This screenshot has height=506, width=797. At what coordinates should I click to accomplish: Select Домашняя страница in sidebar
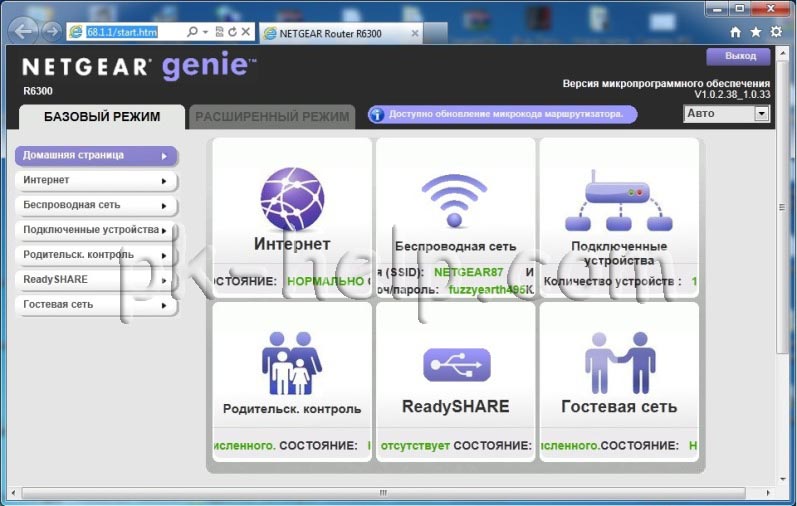(x=96, y=156)
